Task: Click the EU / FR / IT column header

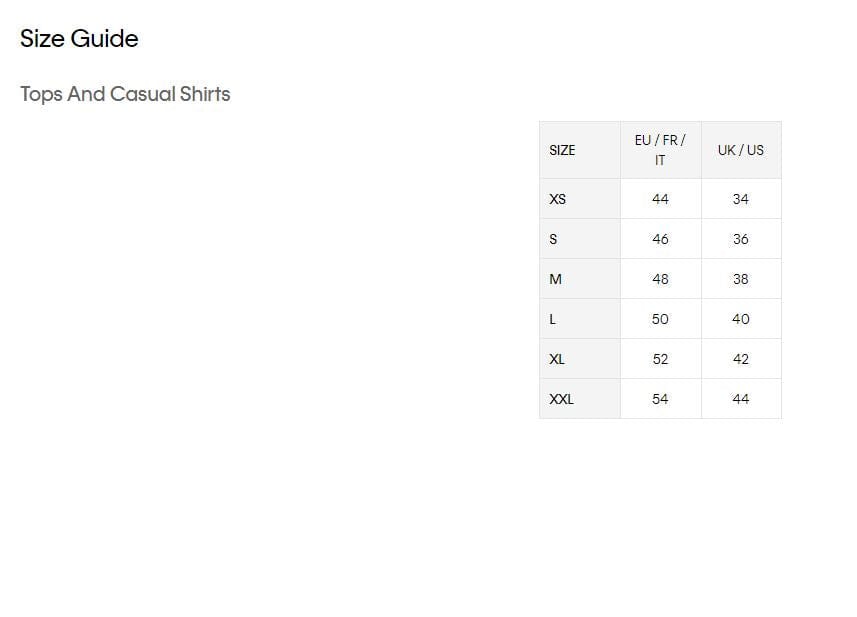Action: pyautogui.click(x=660, y=150)
